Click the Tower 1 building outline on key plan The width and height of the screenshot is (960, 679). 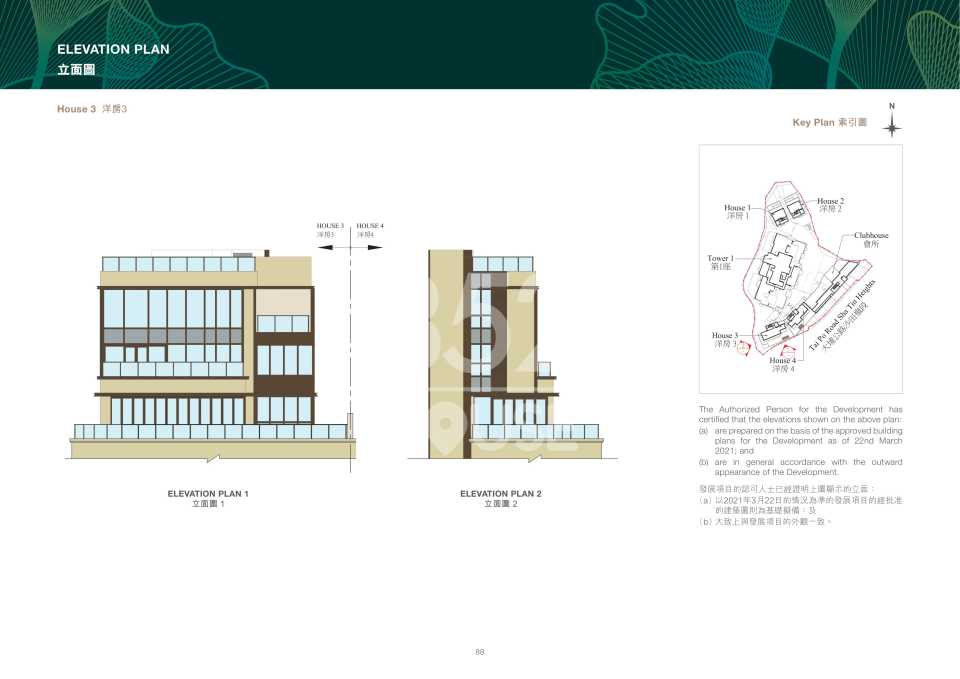point(780,264)
